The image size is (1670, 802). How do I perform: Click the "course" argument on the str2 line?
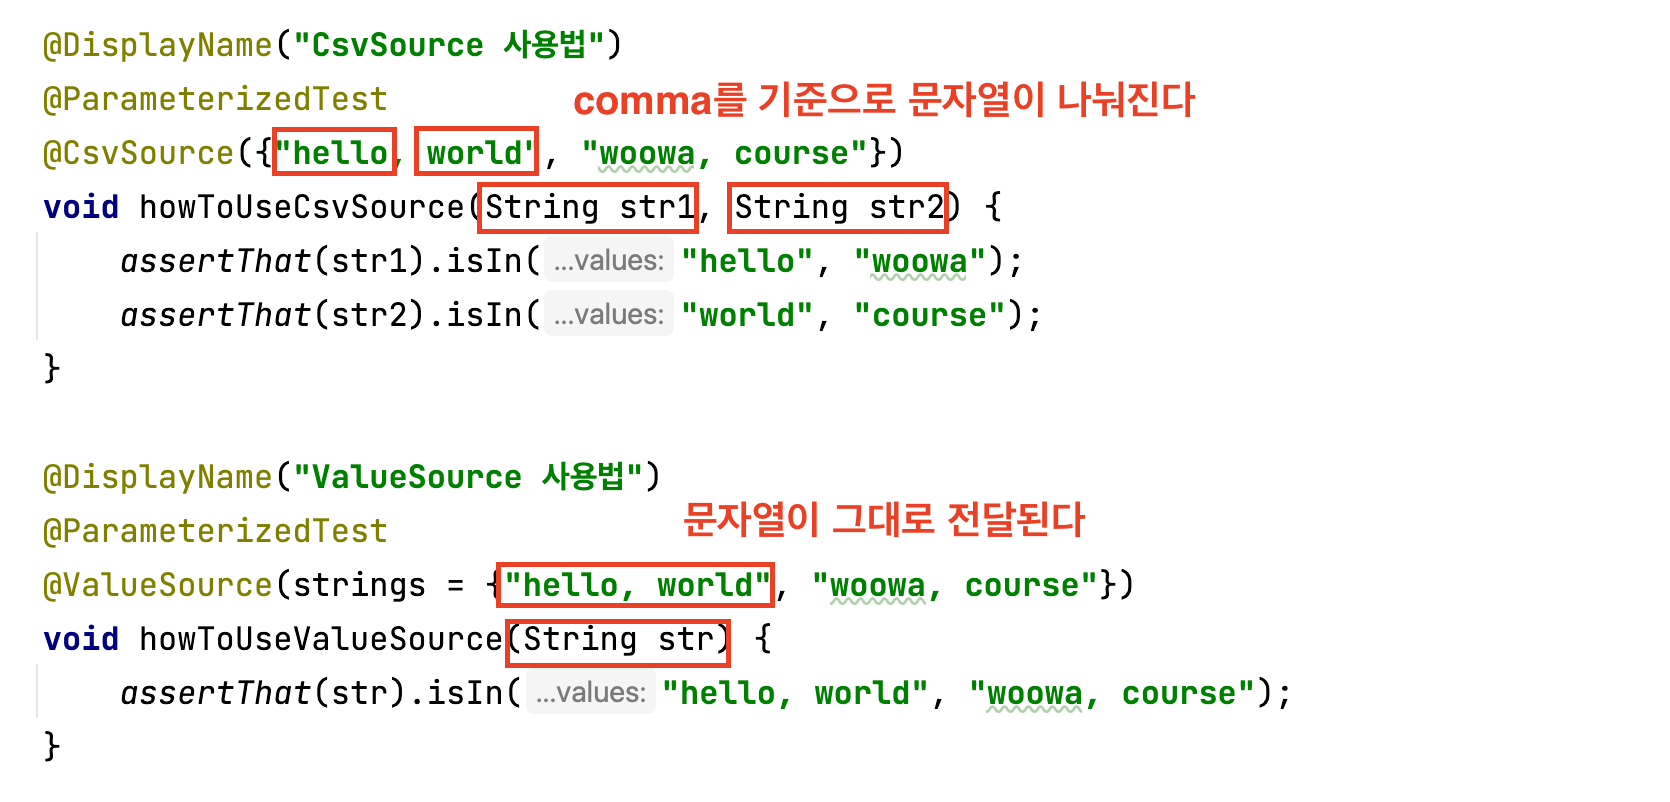click(930, 315)
